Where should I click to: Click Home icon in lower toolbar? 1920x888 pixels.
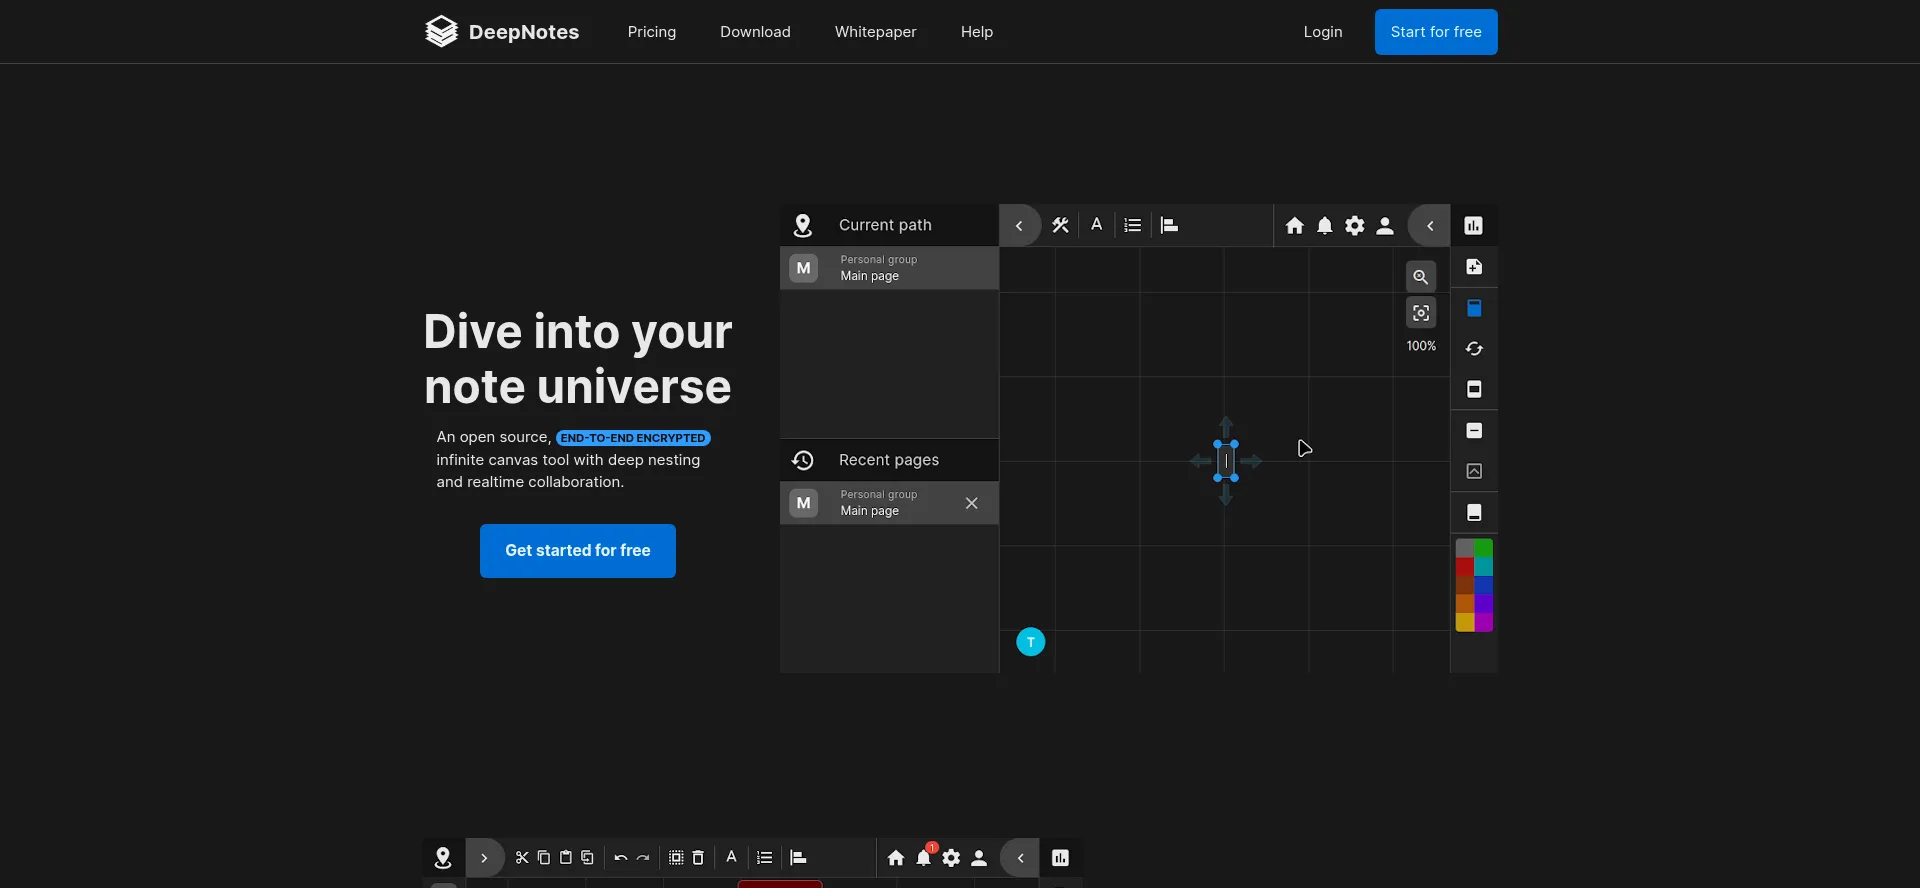[896, 858]
